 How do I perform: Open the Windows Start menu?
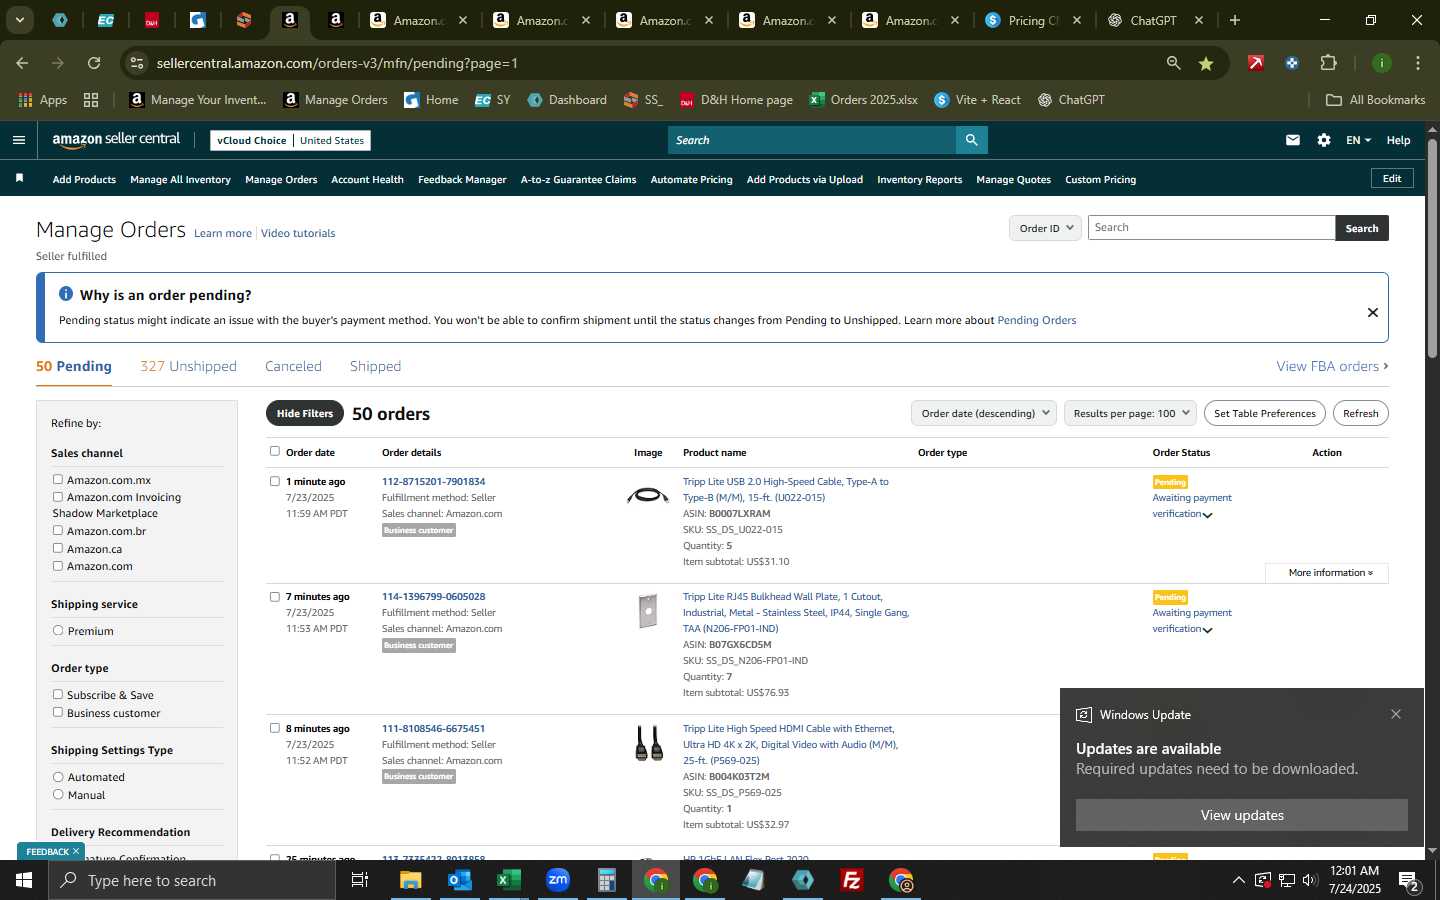click(x=24, y=880)
